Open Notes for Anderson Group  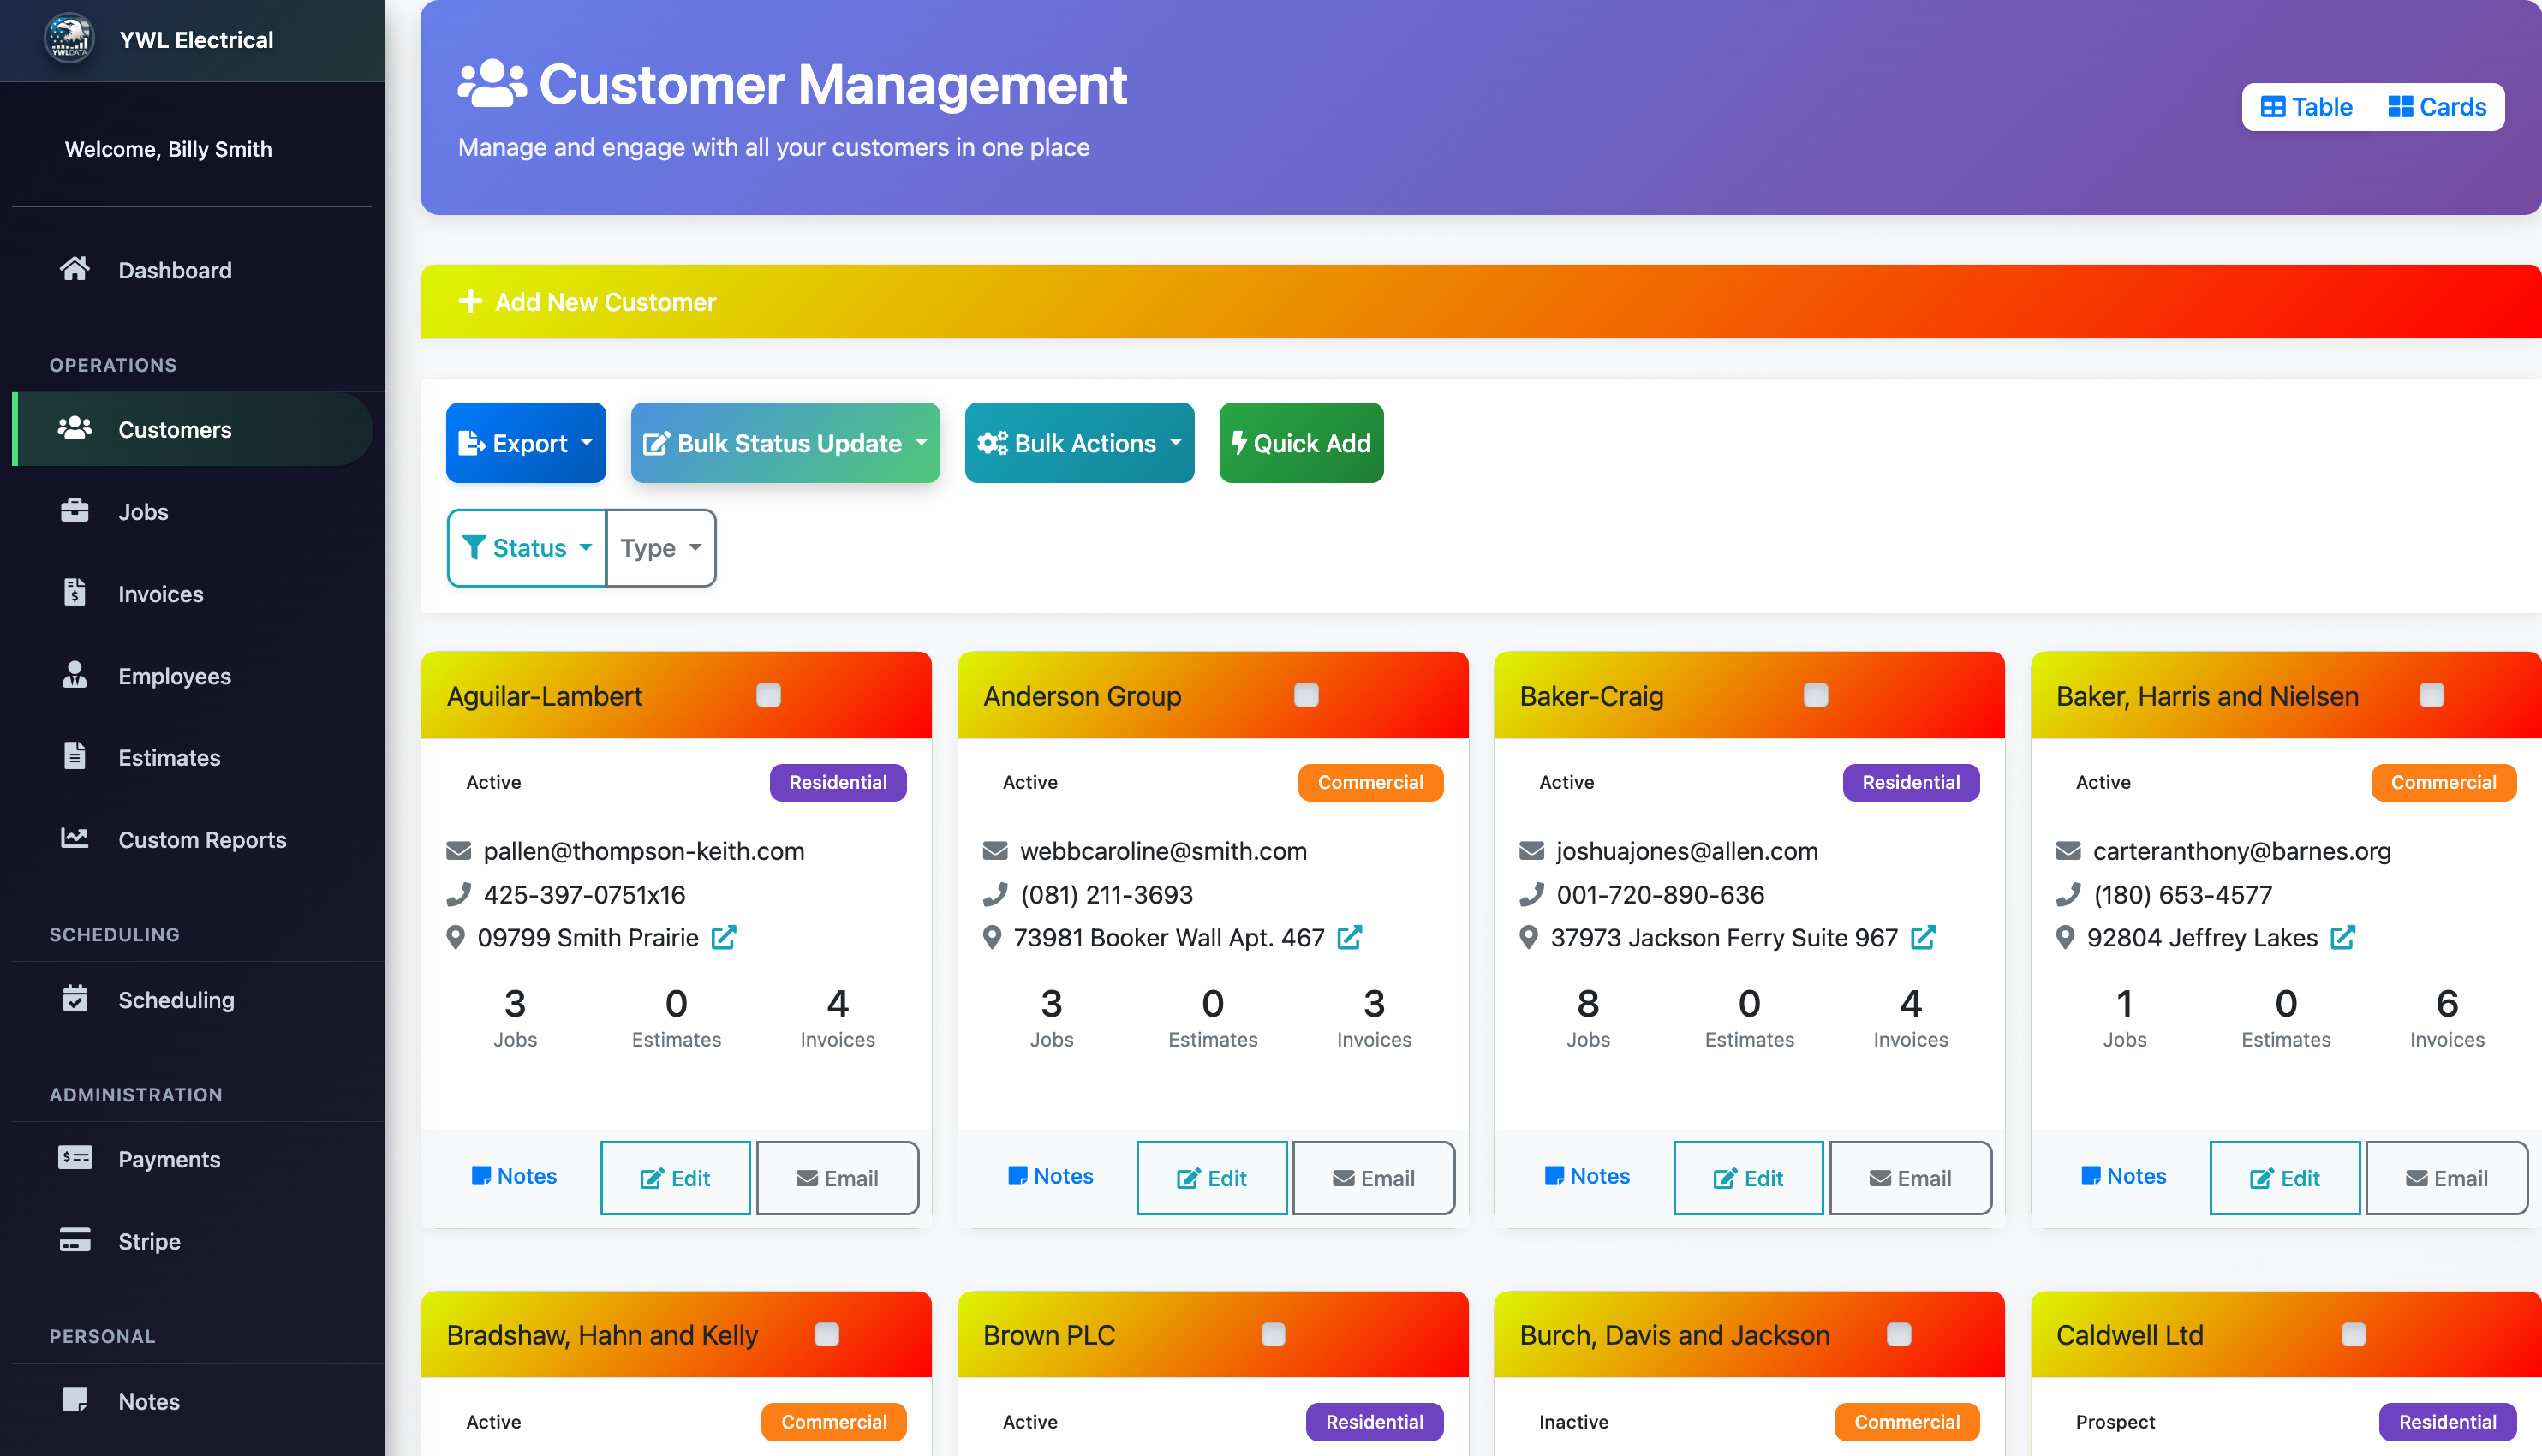point(1051,1176)
